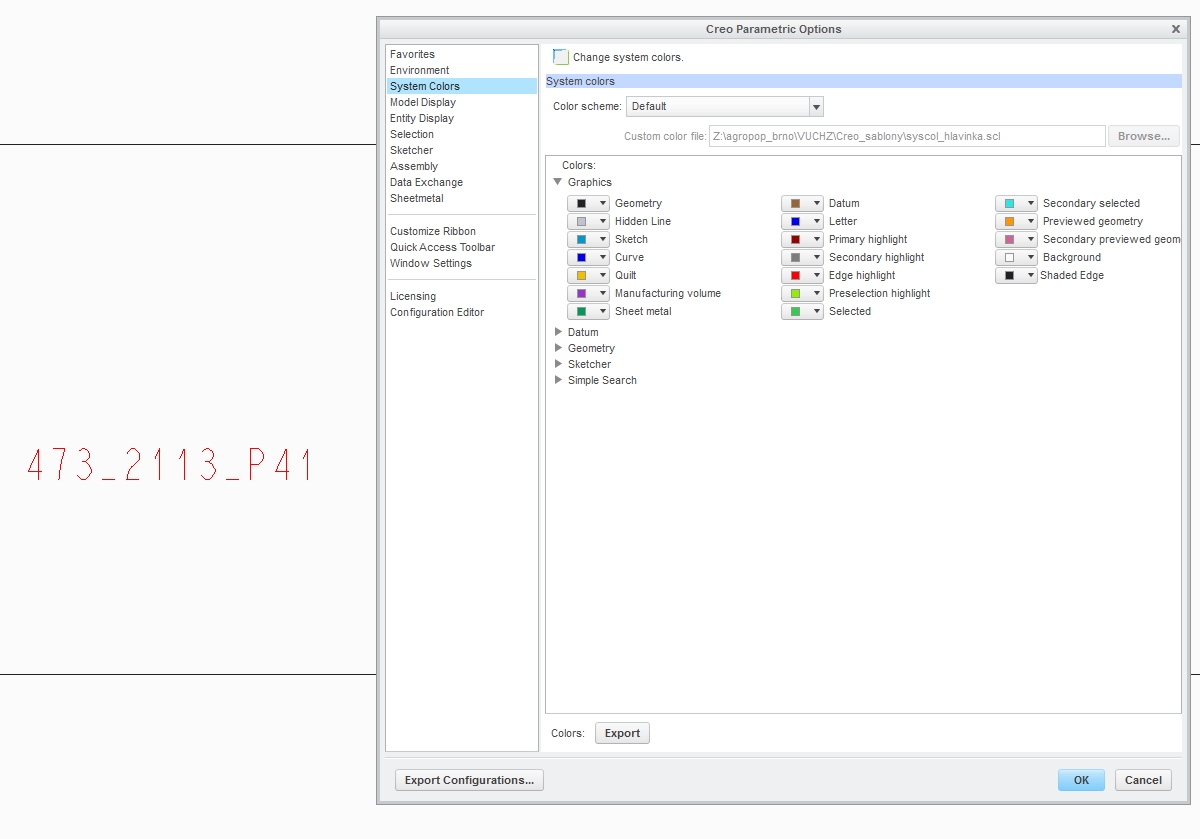Change the Secondary selected color
Screen dimensions: 1200x839
pos(1016,203)
